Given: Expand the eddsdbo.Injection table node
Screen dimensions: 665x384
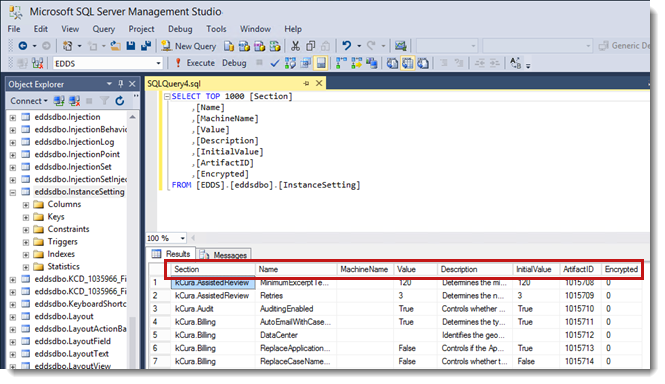Looking at the screenshot, I should (x=13, y=118).
